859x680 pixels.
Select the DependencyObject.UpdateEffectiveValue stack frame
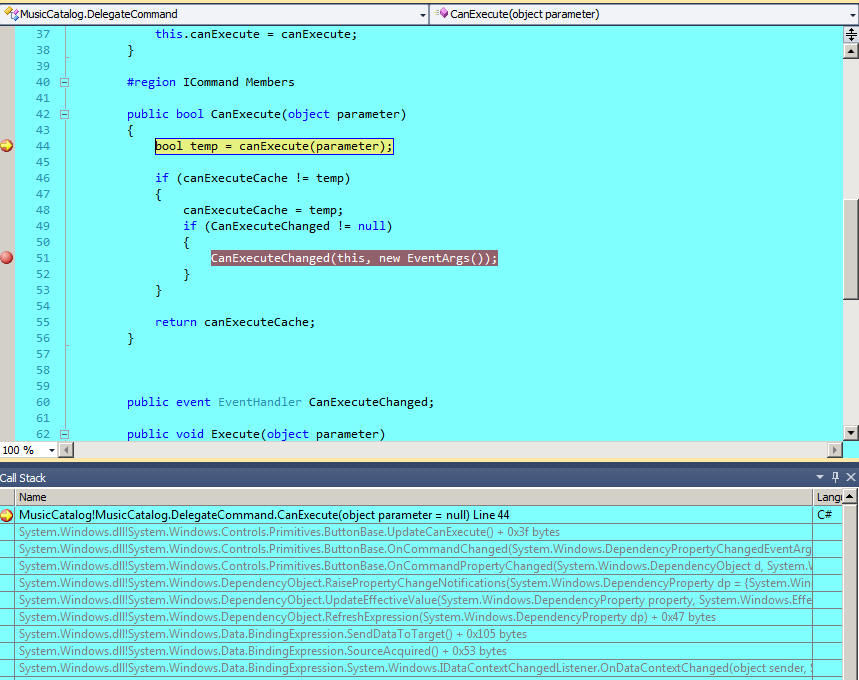click(414, 600)
